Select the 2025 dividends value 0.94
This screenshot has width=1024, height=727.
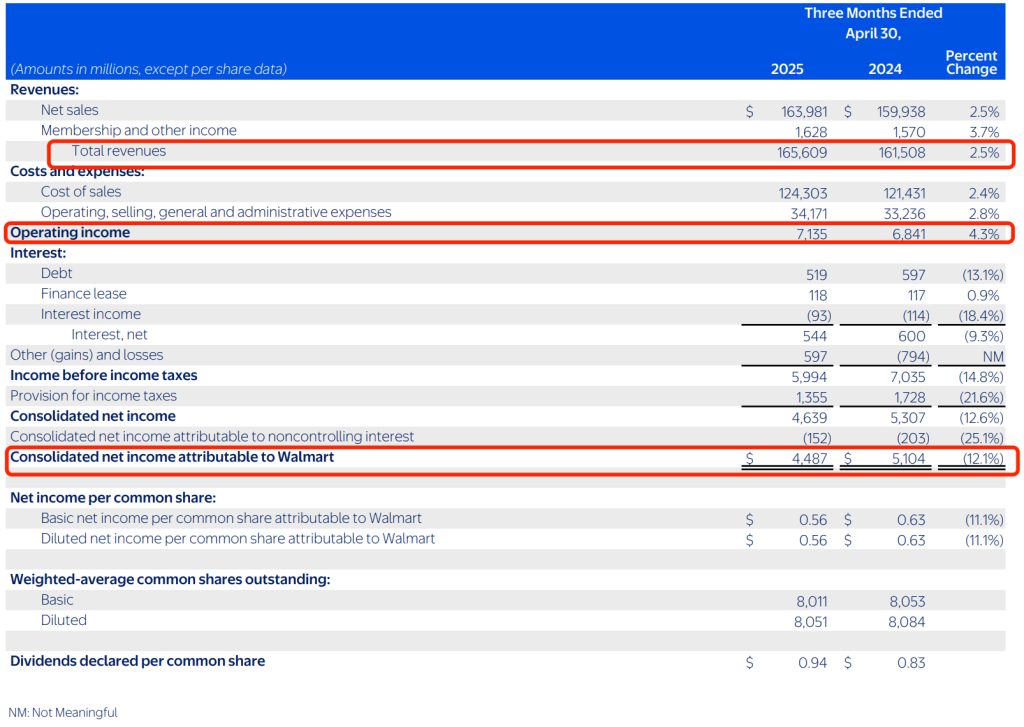click(x=813, y=662)
